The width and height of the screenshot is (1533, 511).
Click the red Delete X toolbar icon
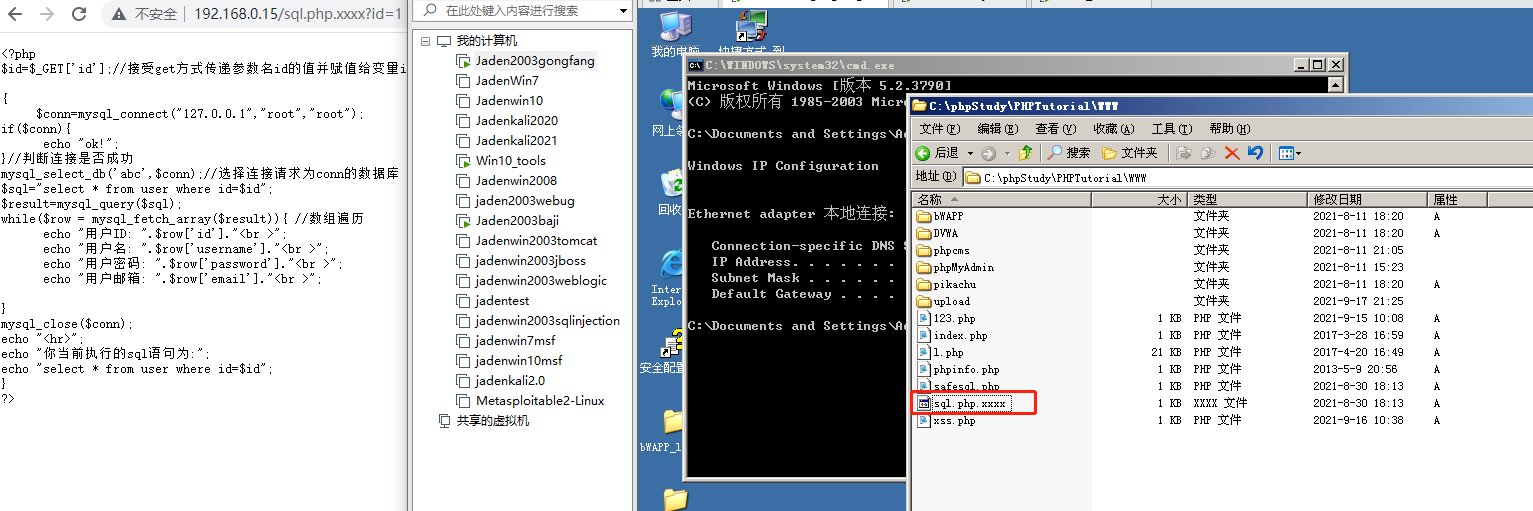[1231, 153]
